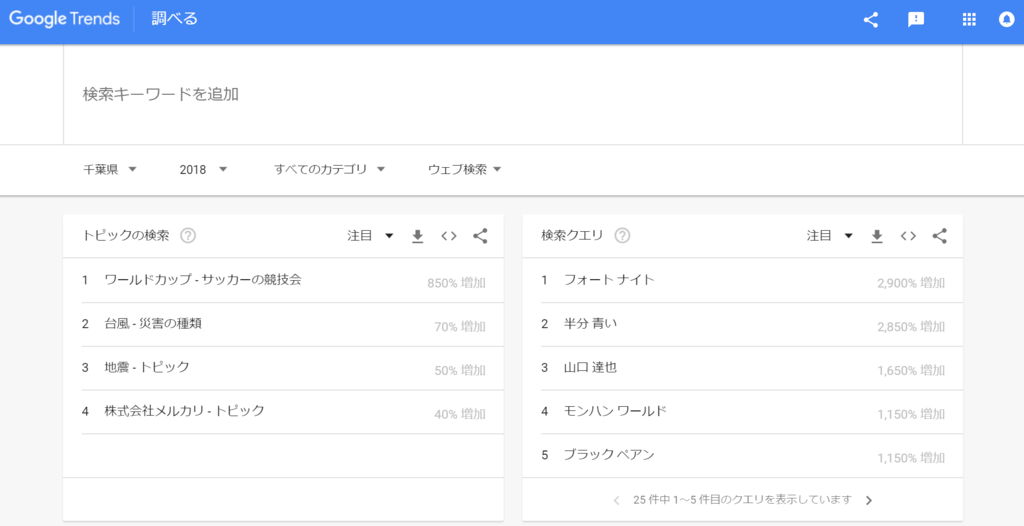Screen dimensions: 1024x526
Task: Open the 注目 dropdown in 検索クエリ panel
Action: point(830,236)
